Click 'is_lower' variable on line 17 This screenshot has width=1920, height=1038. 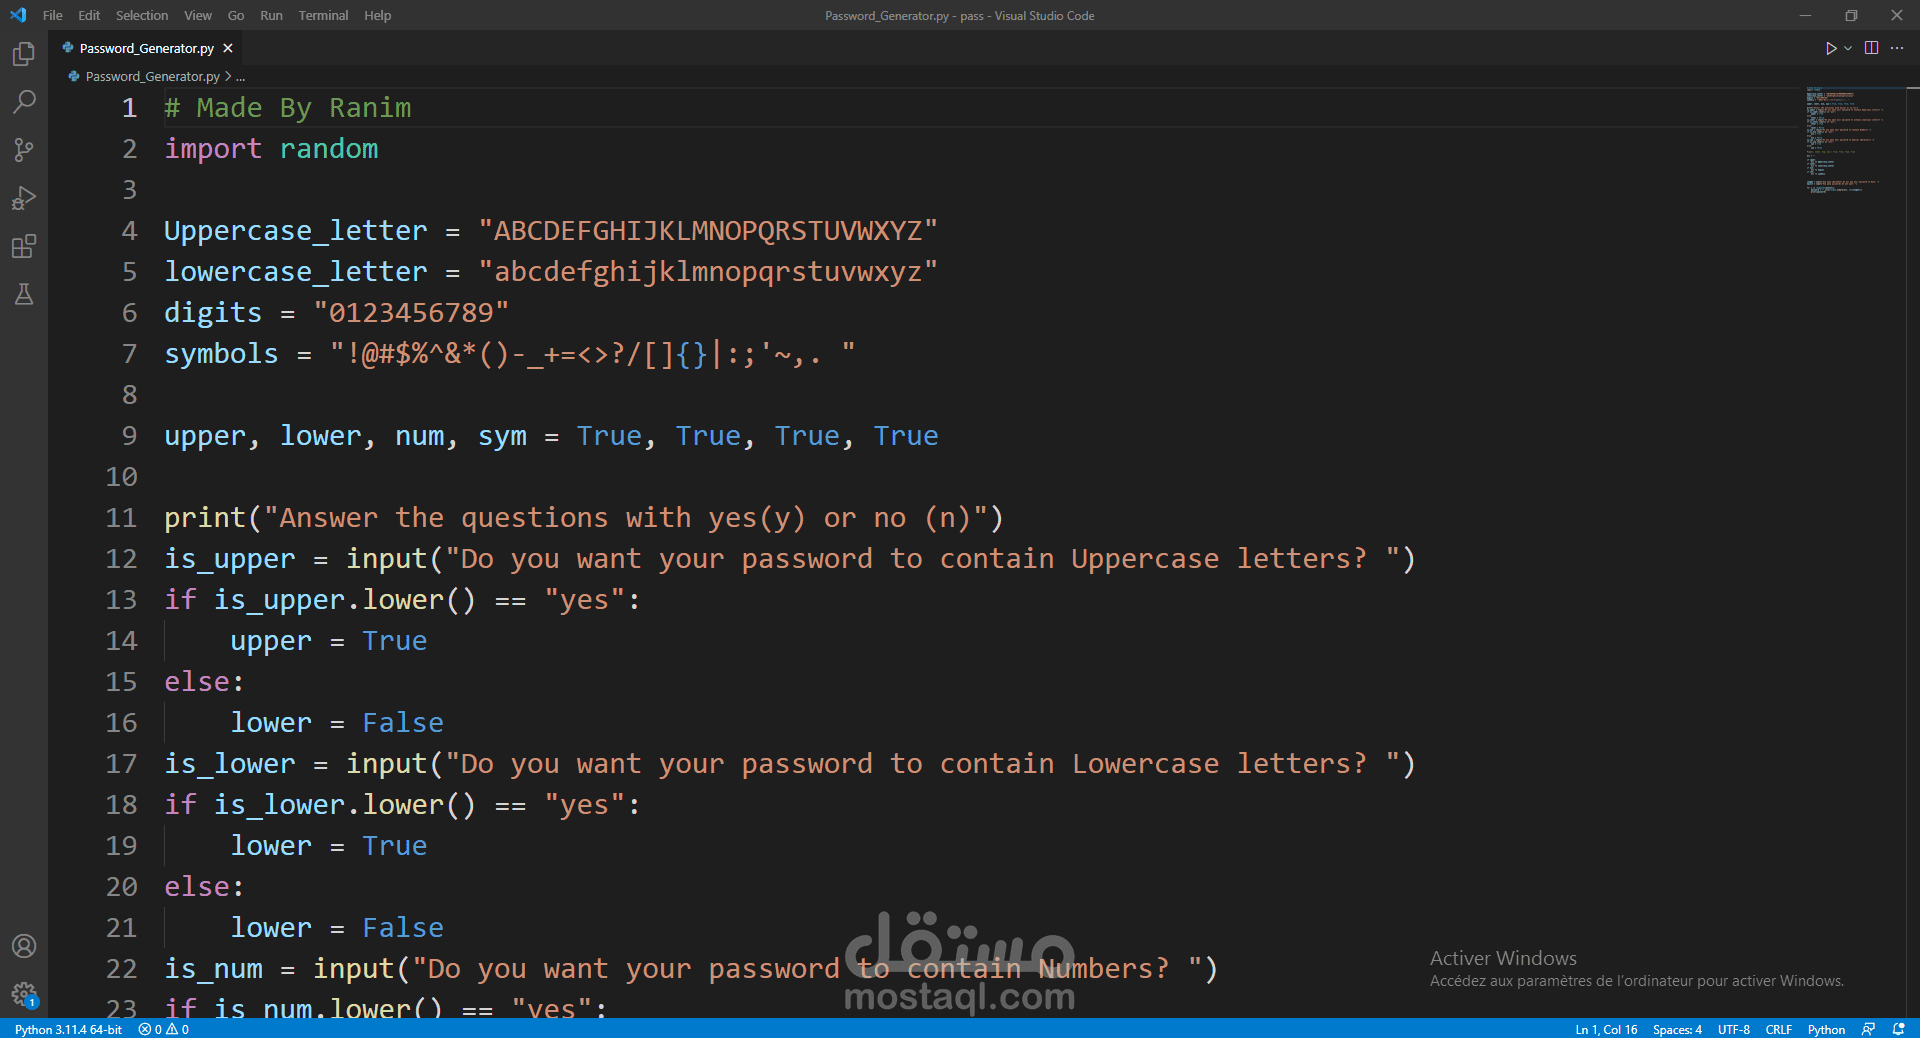(x=230, y=764)
